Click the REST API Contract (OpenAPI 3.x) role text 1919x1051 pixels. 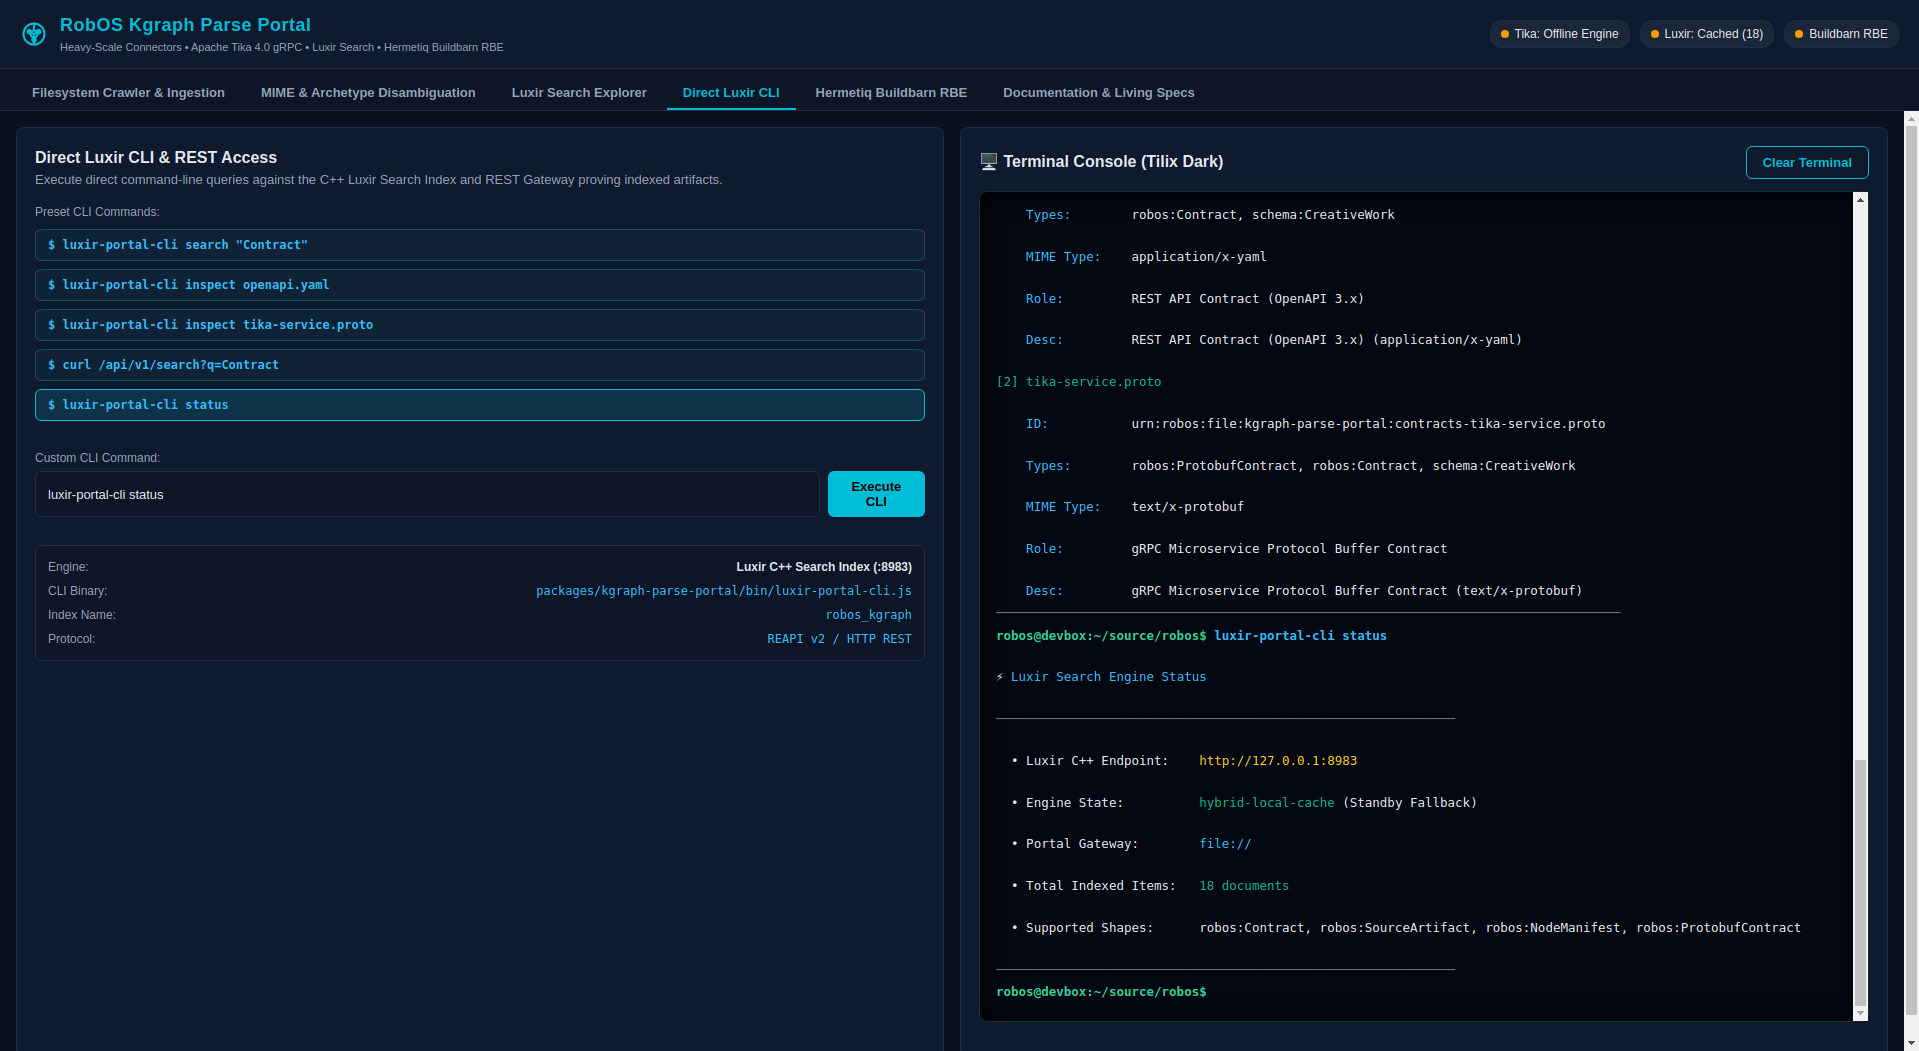coord(1247,299)
